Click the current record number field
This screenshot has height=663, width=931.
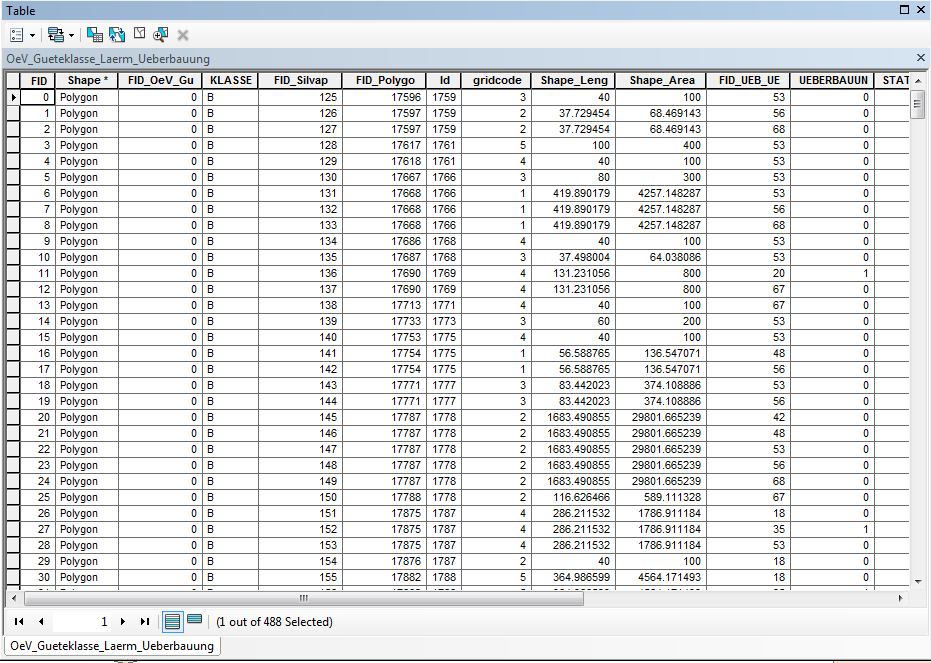click(x=82, y=621)
